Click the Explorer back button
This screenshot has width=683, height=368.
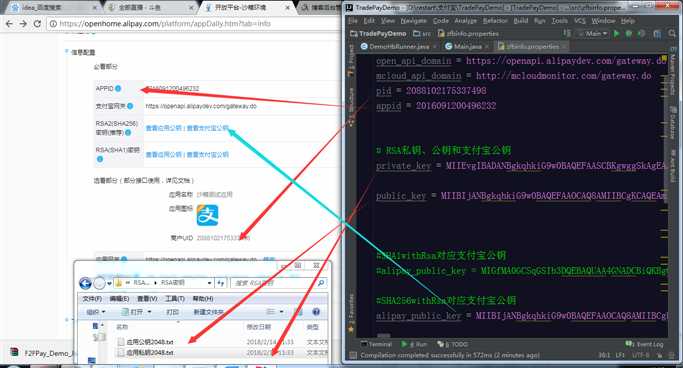tap(85, 284)
